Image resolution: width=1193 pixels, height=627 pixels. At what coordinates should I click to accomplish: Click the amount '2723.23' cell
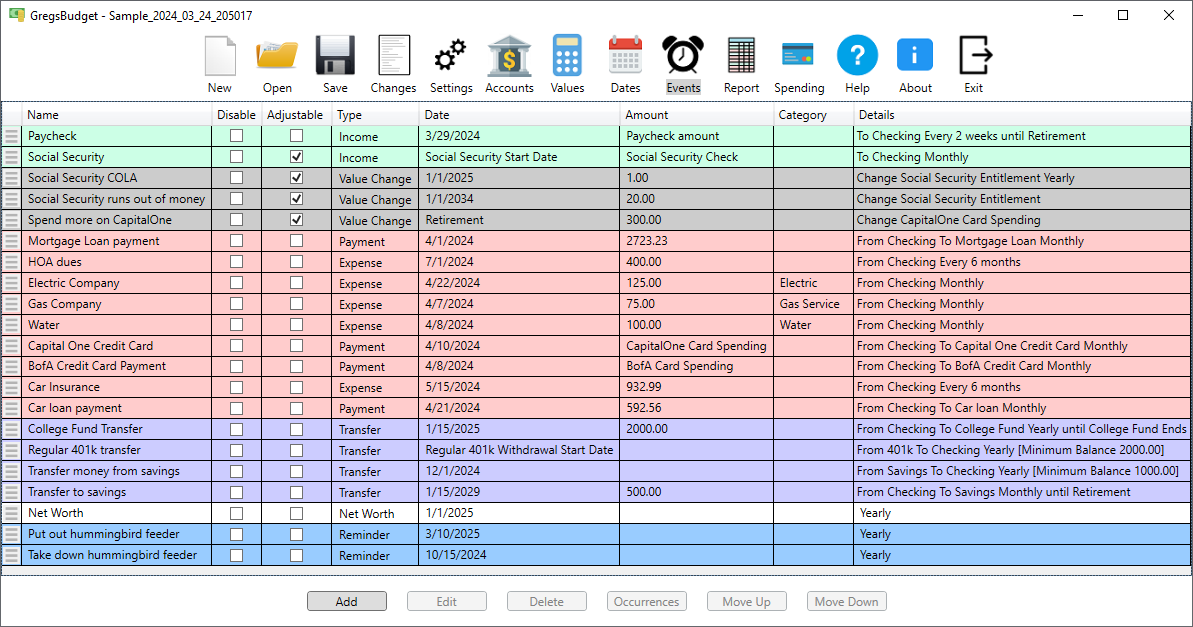pyautogui.click(x=697, y=240)
